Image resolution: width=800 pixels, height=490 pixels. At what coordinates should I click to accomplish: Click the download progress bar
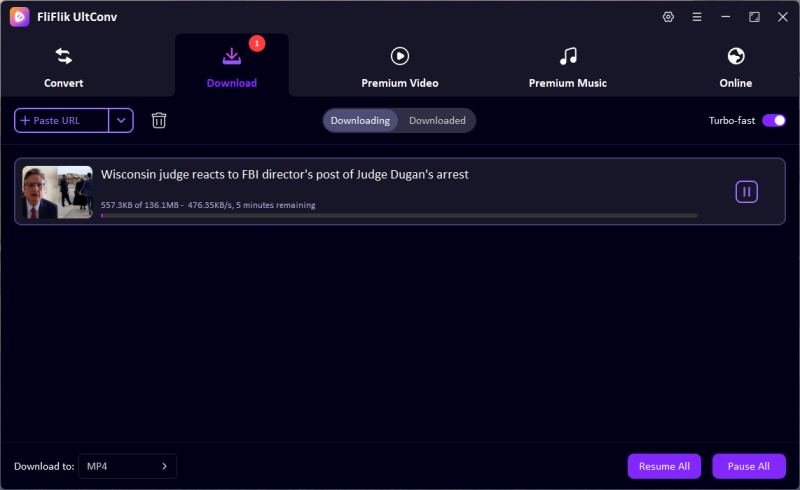[399, 215]
